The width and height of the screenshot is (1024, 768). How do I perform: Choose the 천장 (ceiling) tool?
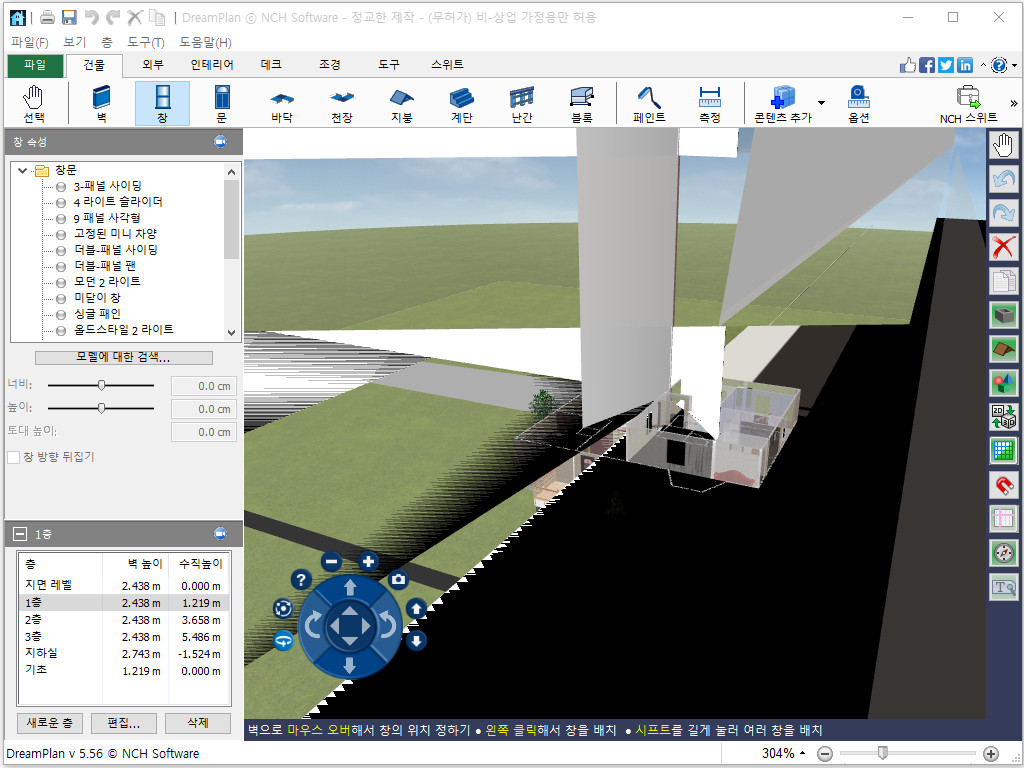click(342, 104)
